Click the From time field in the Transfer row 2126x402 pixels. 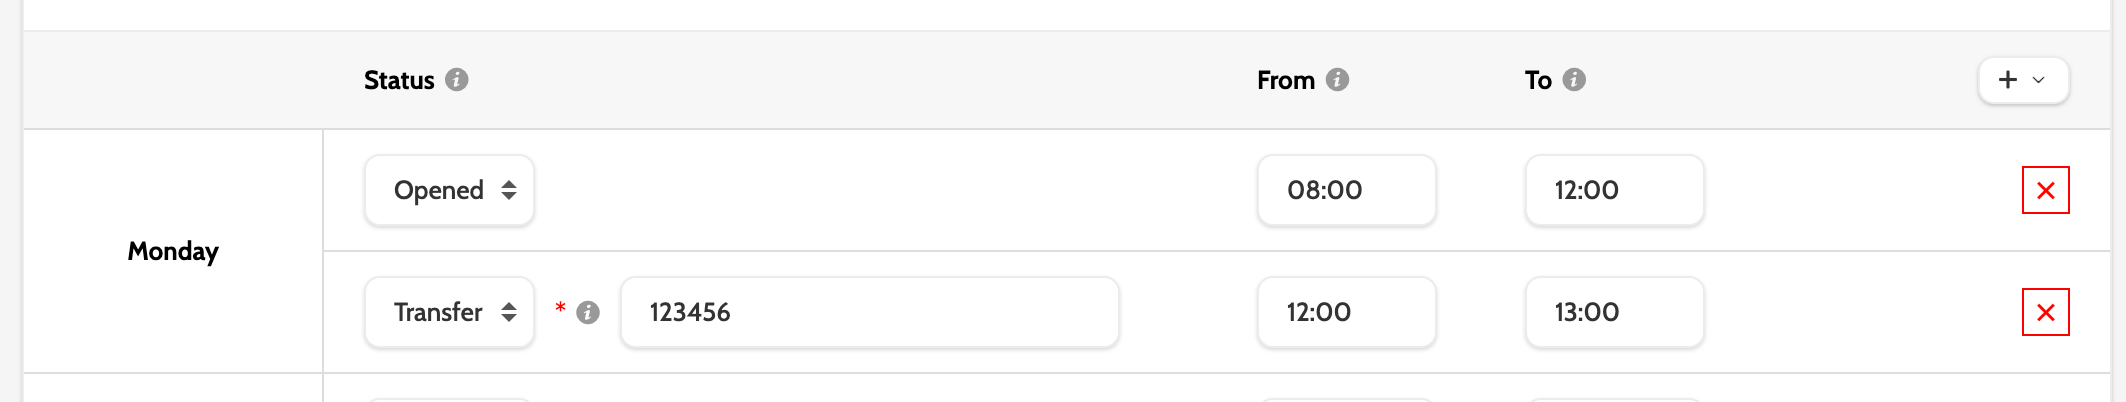click(1346, 312)
